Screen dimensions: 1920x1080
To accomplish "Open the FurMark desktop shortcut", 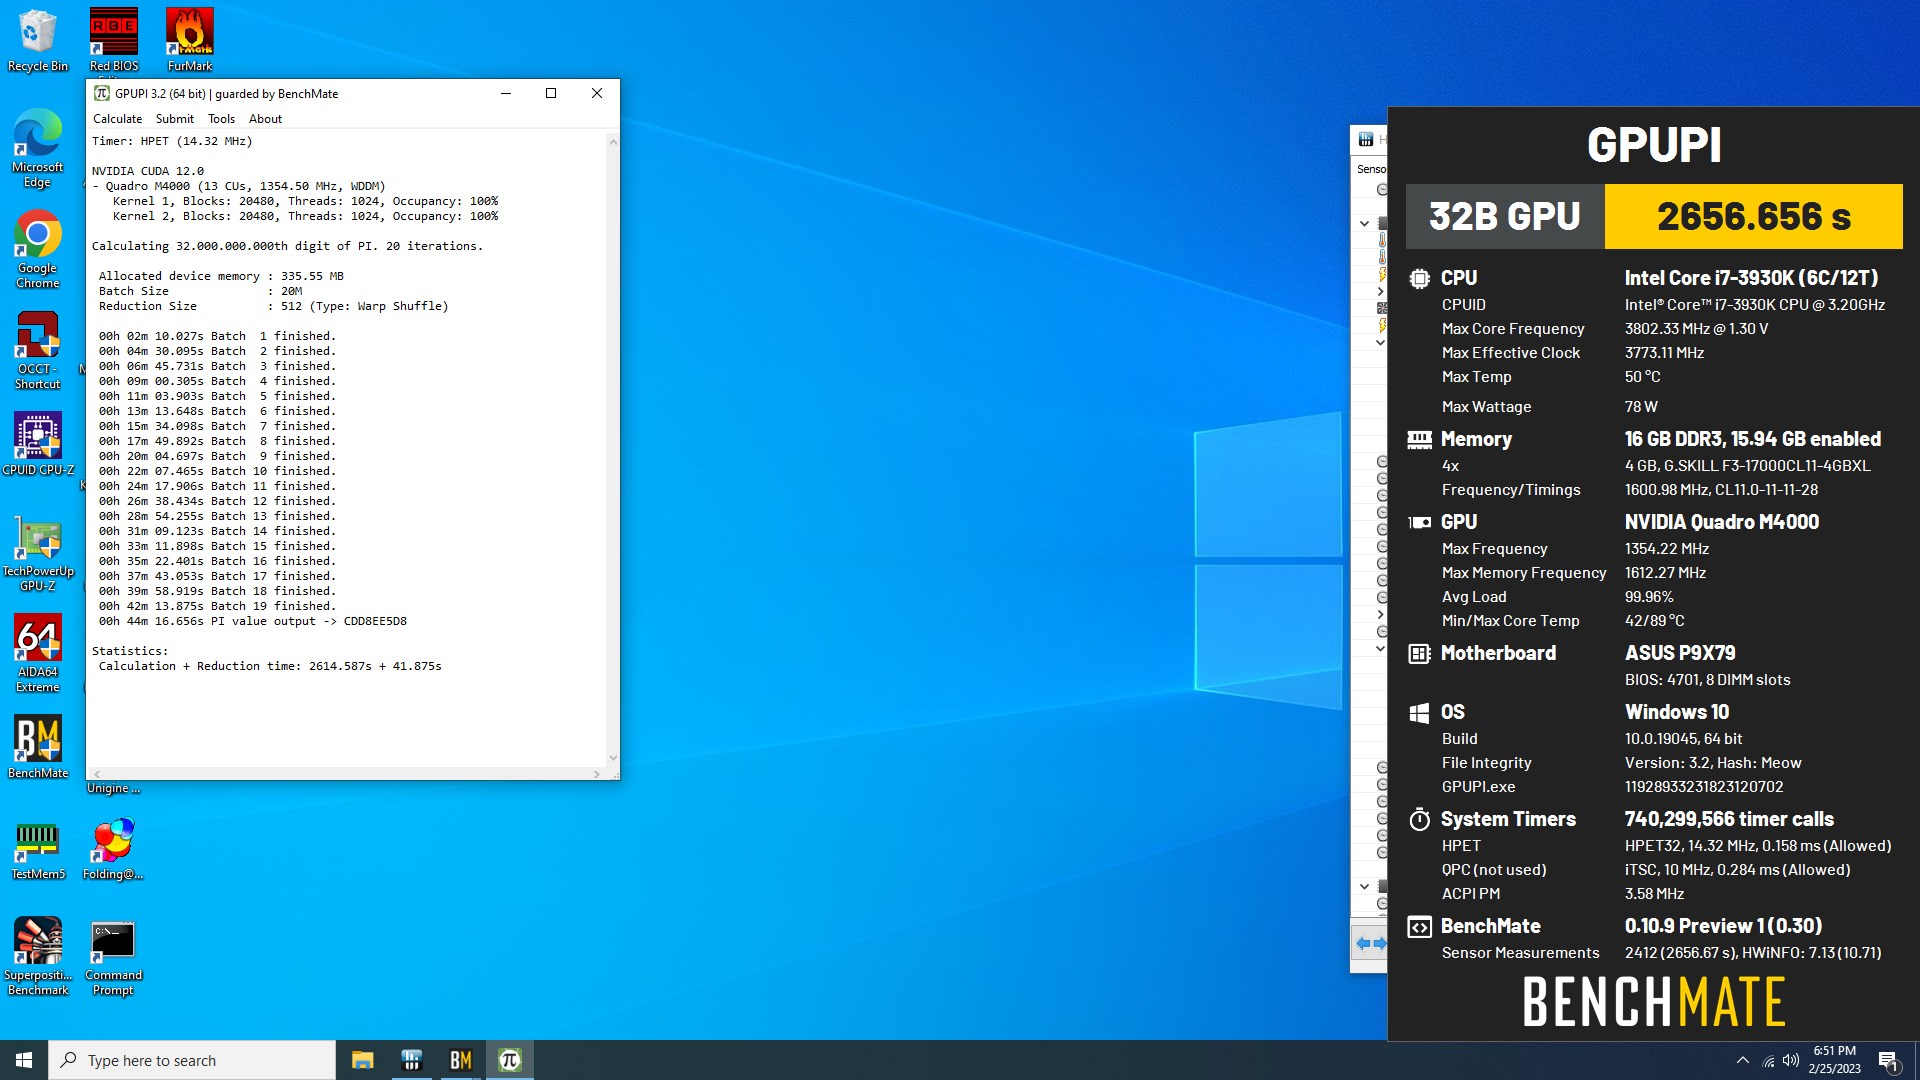I will coord(190,40).
